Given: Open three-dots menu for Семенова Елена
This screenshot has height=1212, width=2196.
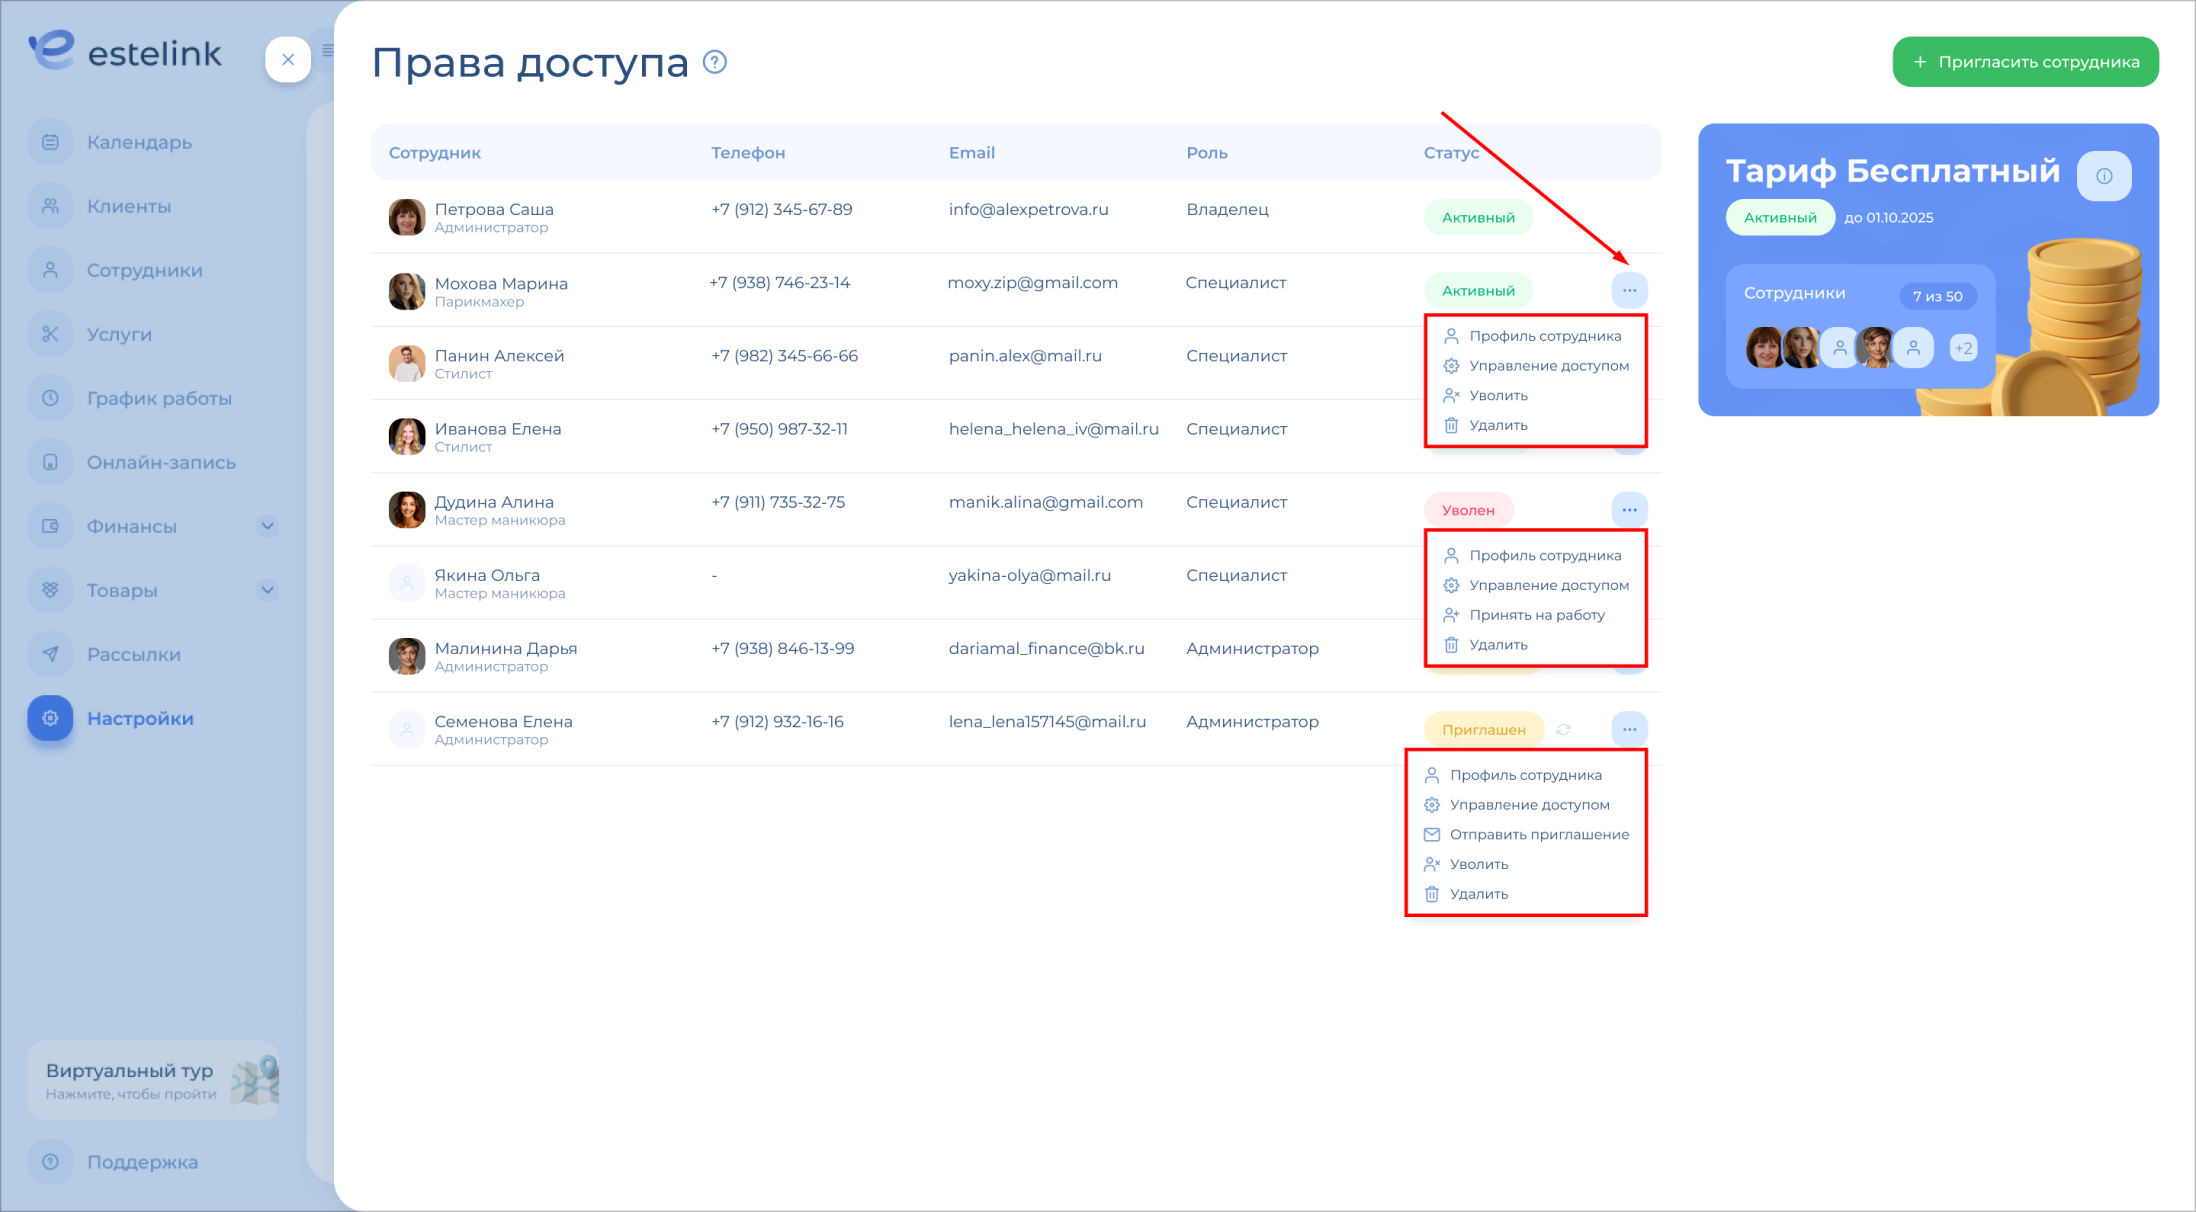Looking at the screenshot, I should 1629,729.
